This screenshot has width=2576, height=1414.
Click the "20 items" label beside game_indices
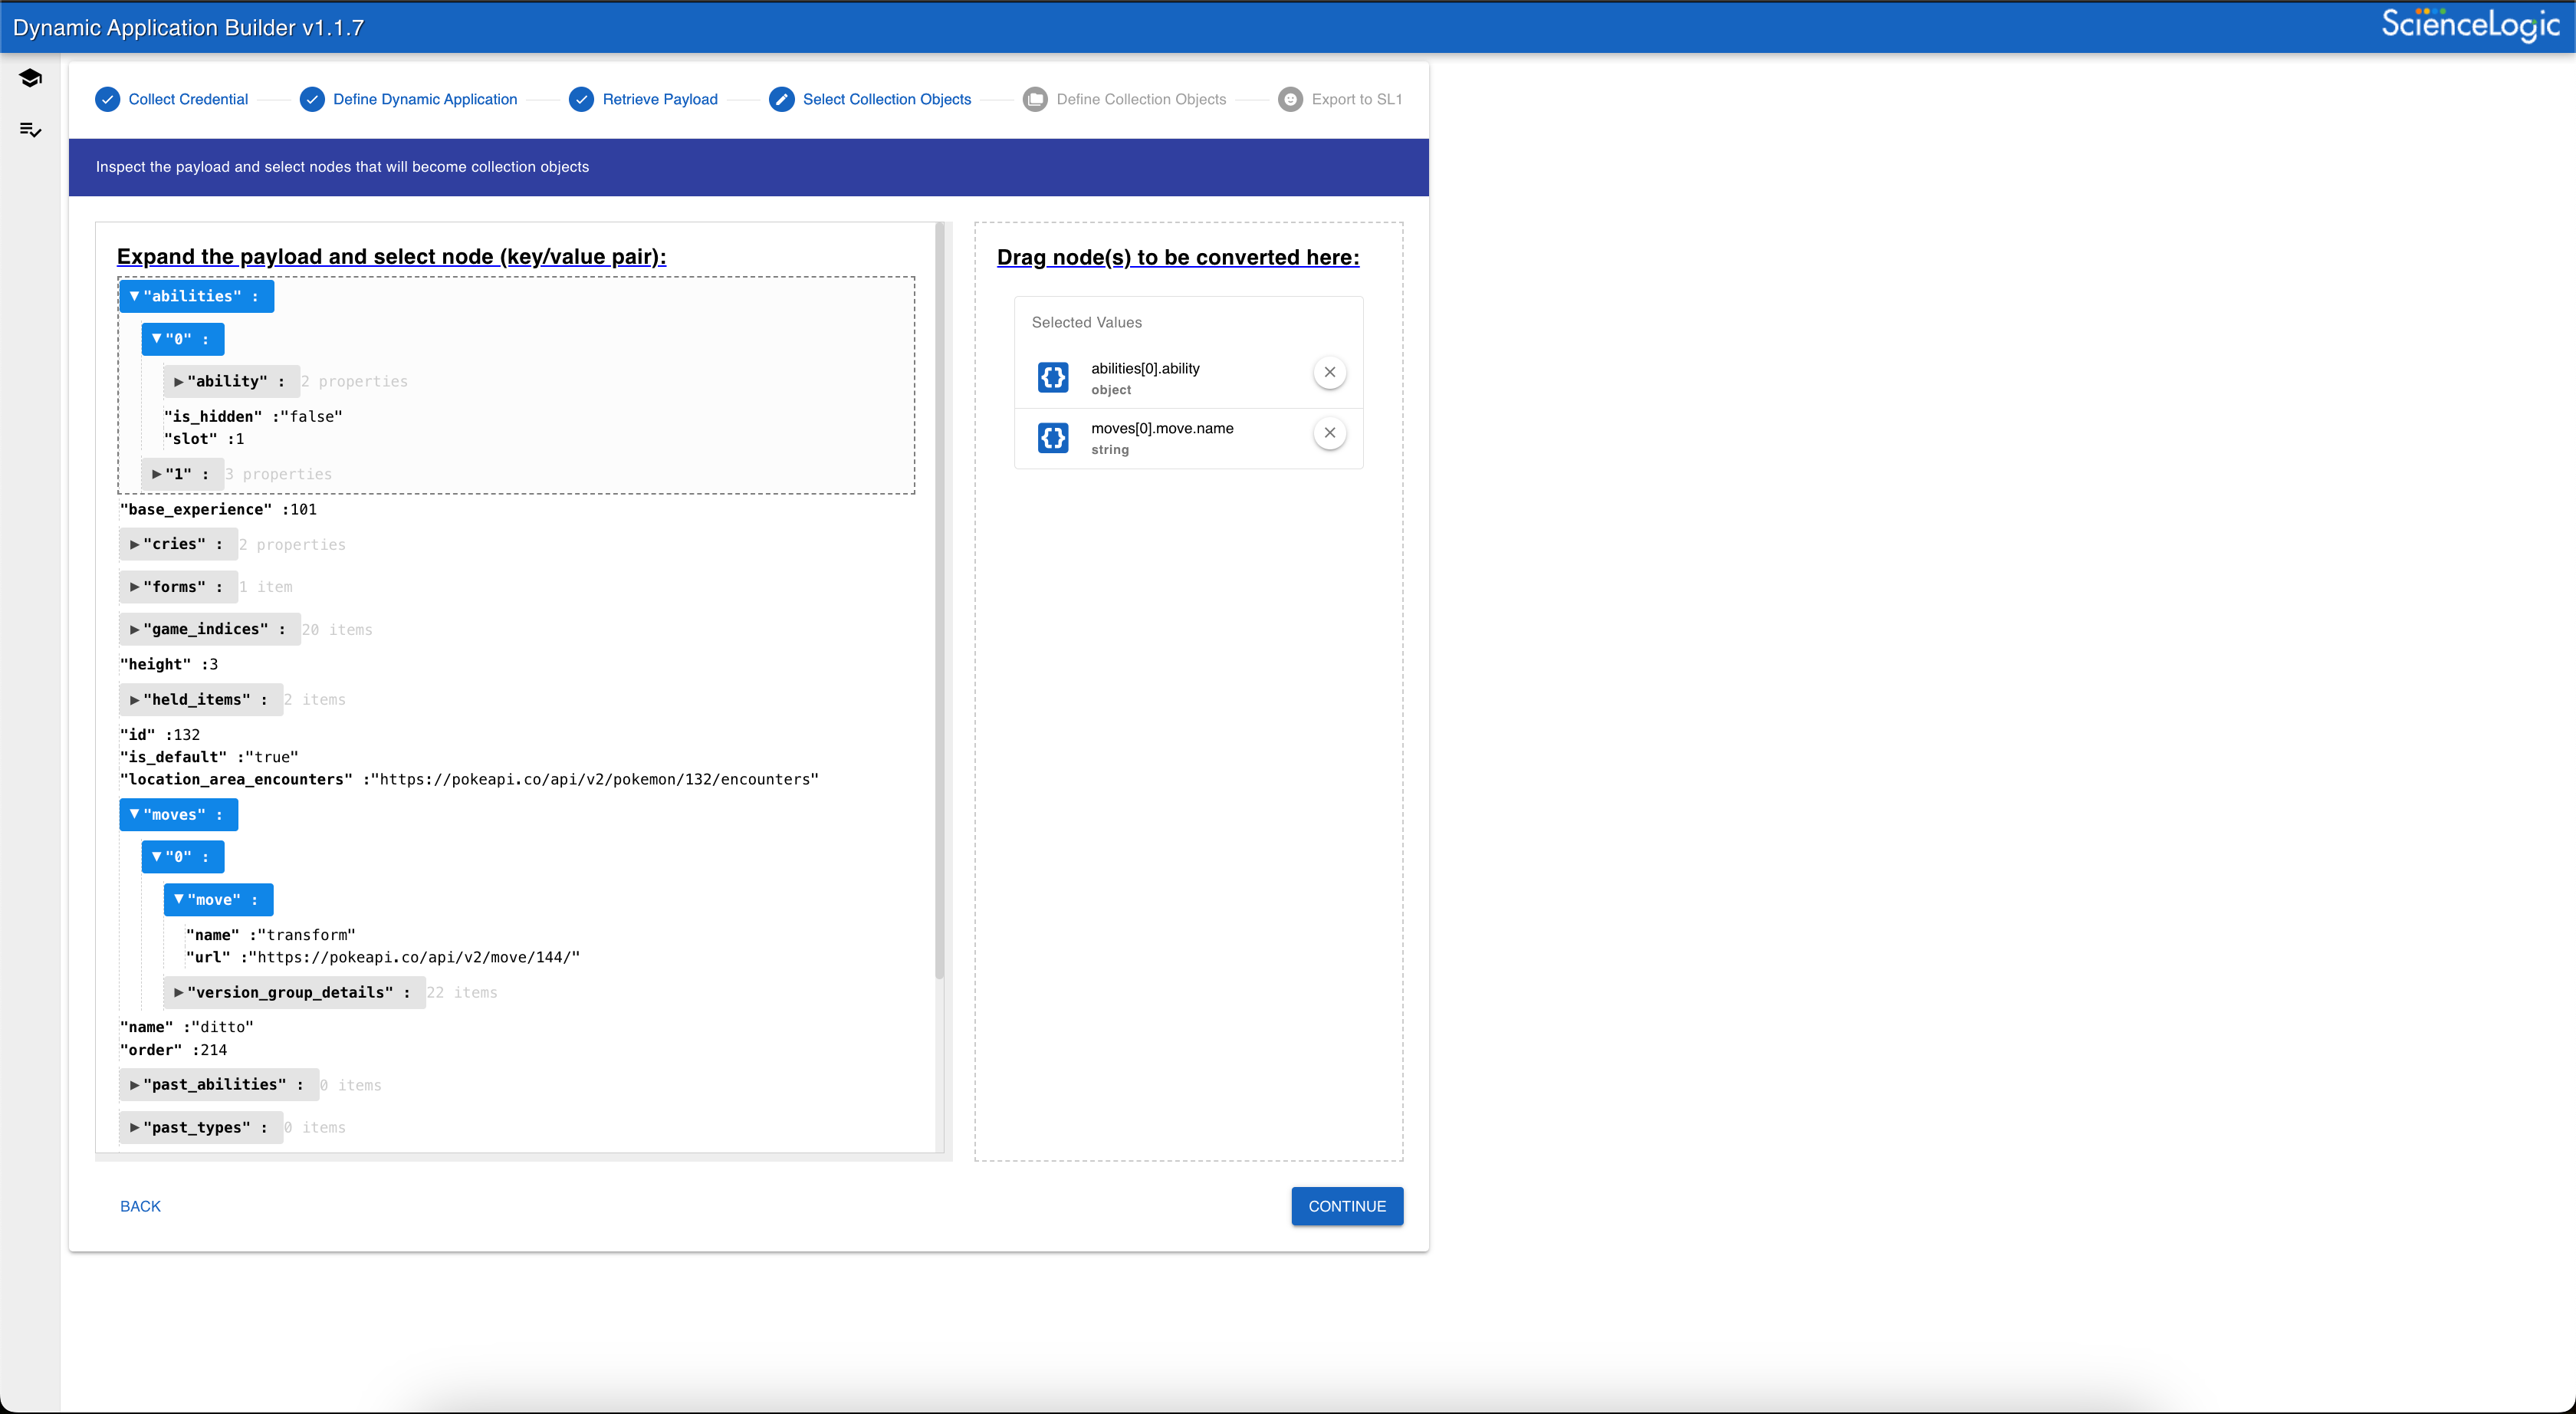337,630
